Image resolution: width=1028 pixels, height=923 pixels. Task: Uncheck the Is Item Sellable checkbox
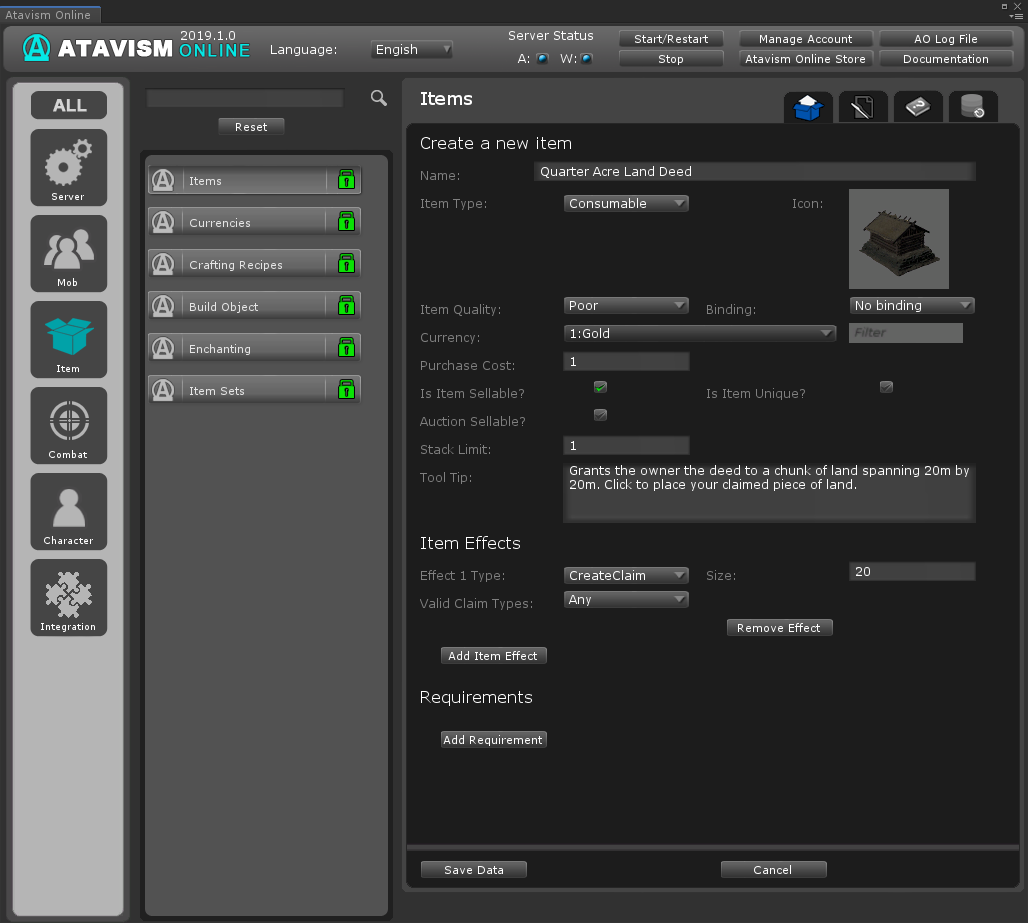(600, 387)
